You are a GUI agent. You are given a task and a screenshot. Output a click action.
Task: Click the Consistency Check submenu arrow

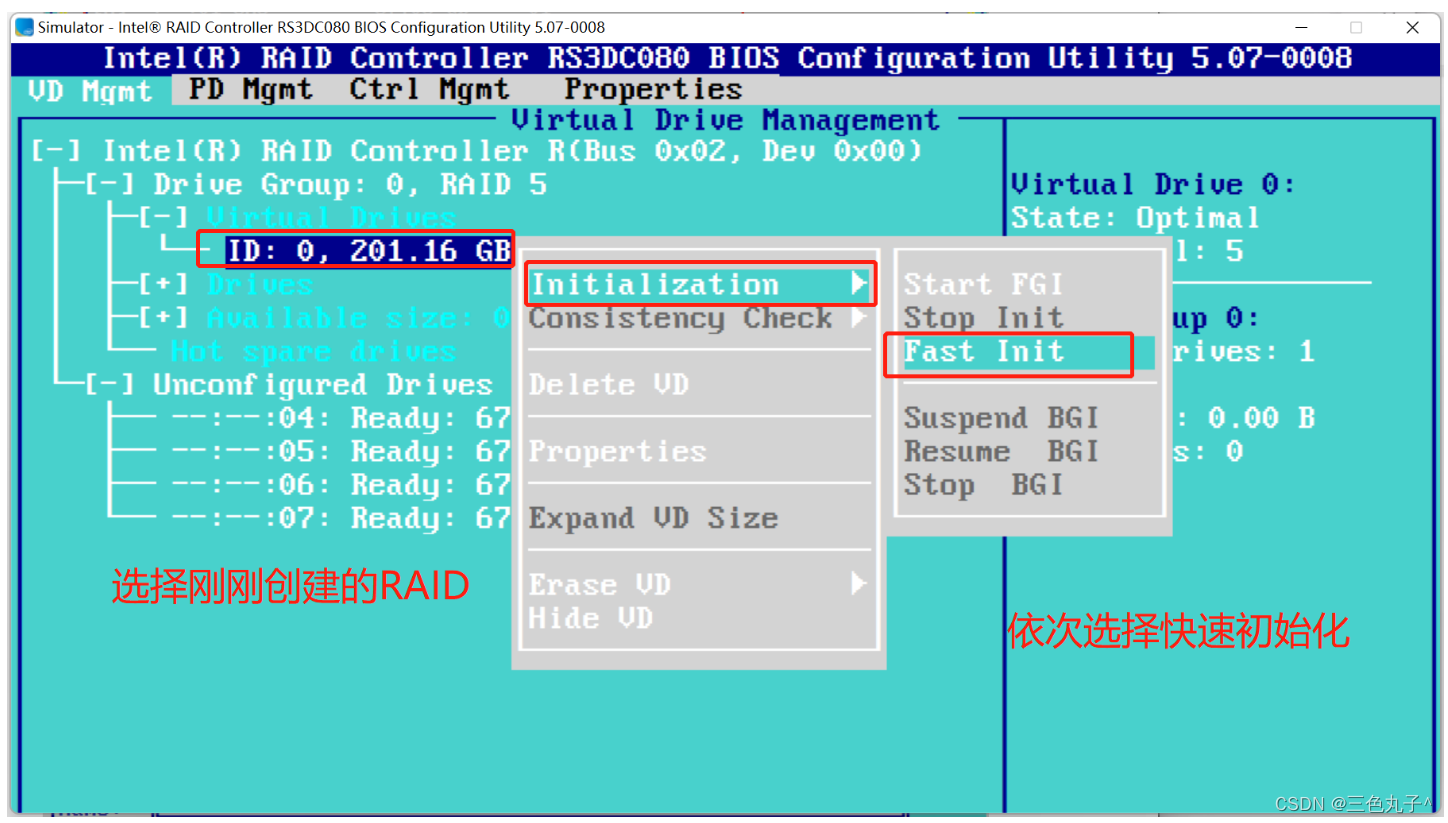[859, 318]
